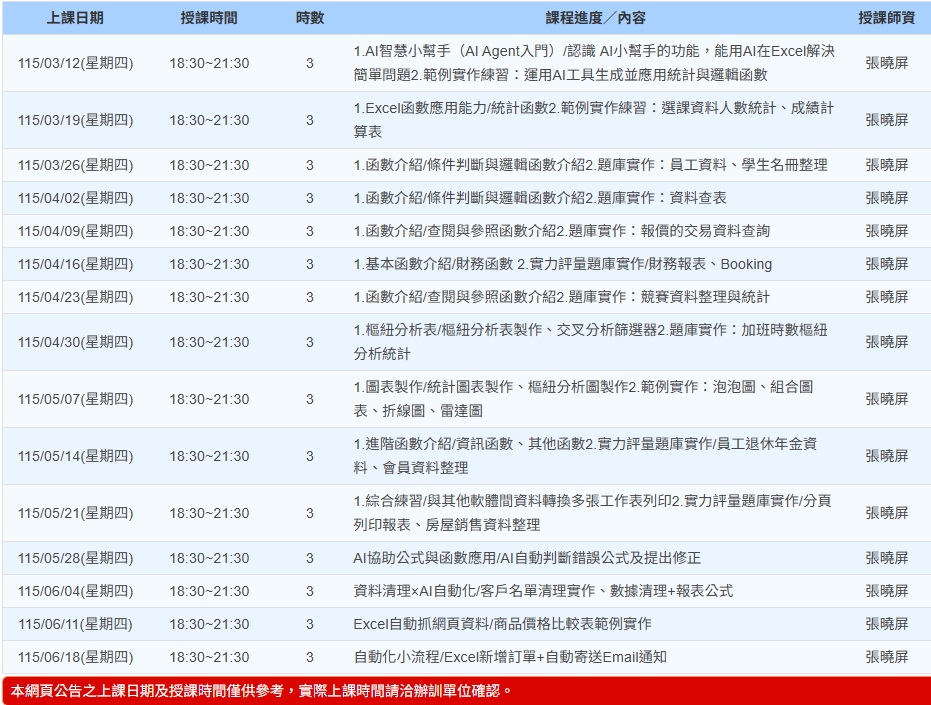Select the 時數 column header

click(310, 18)
